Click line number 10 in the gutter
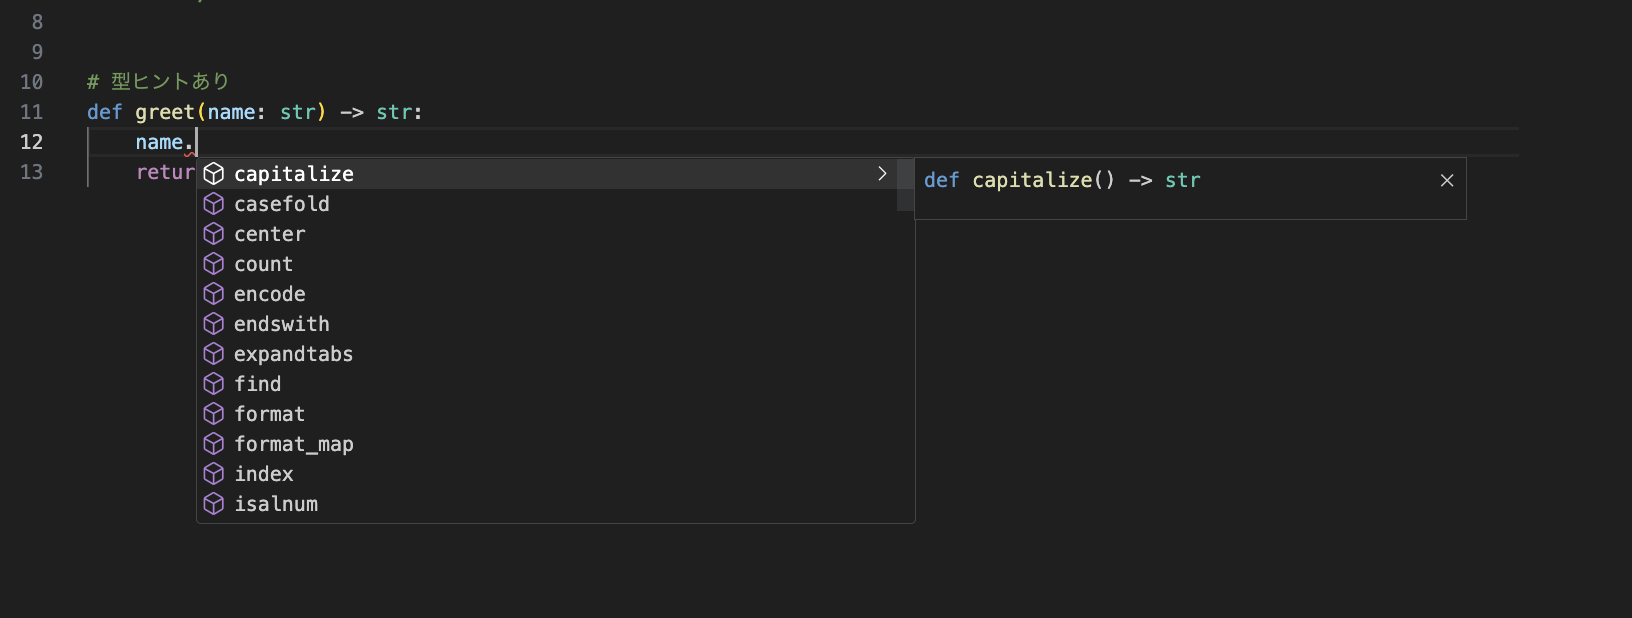Screen dimensions: 1632x618 pos(32,82)
